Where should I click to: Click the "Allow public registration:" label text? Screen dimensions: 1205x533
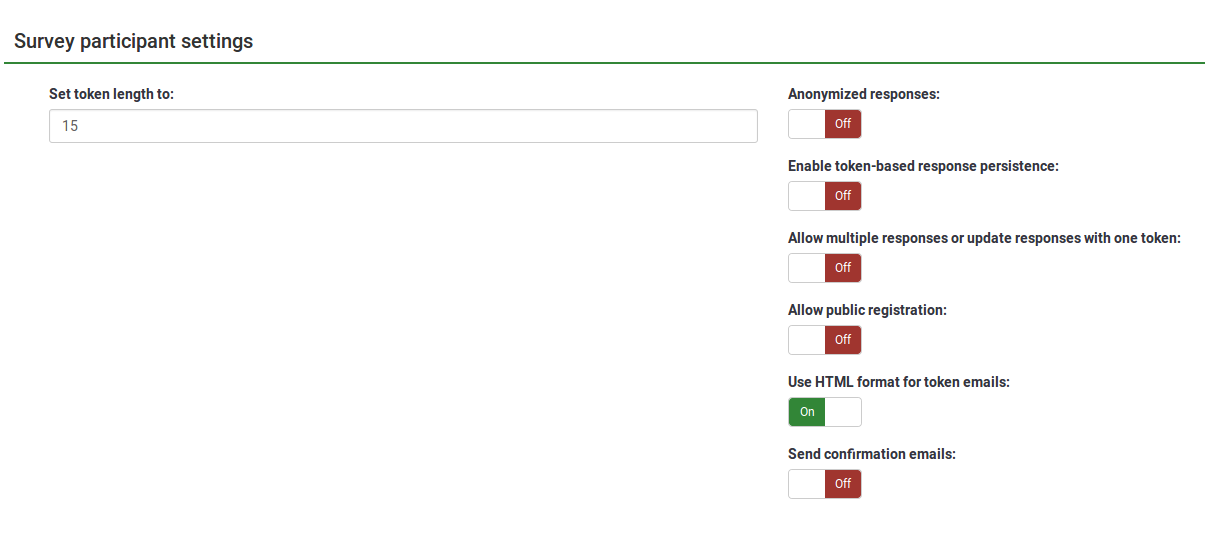(867, 310)
